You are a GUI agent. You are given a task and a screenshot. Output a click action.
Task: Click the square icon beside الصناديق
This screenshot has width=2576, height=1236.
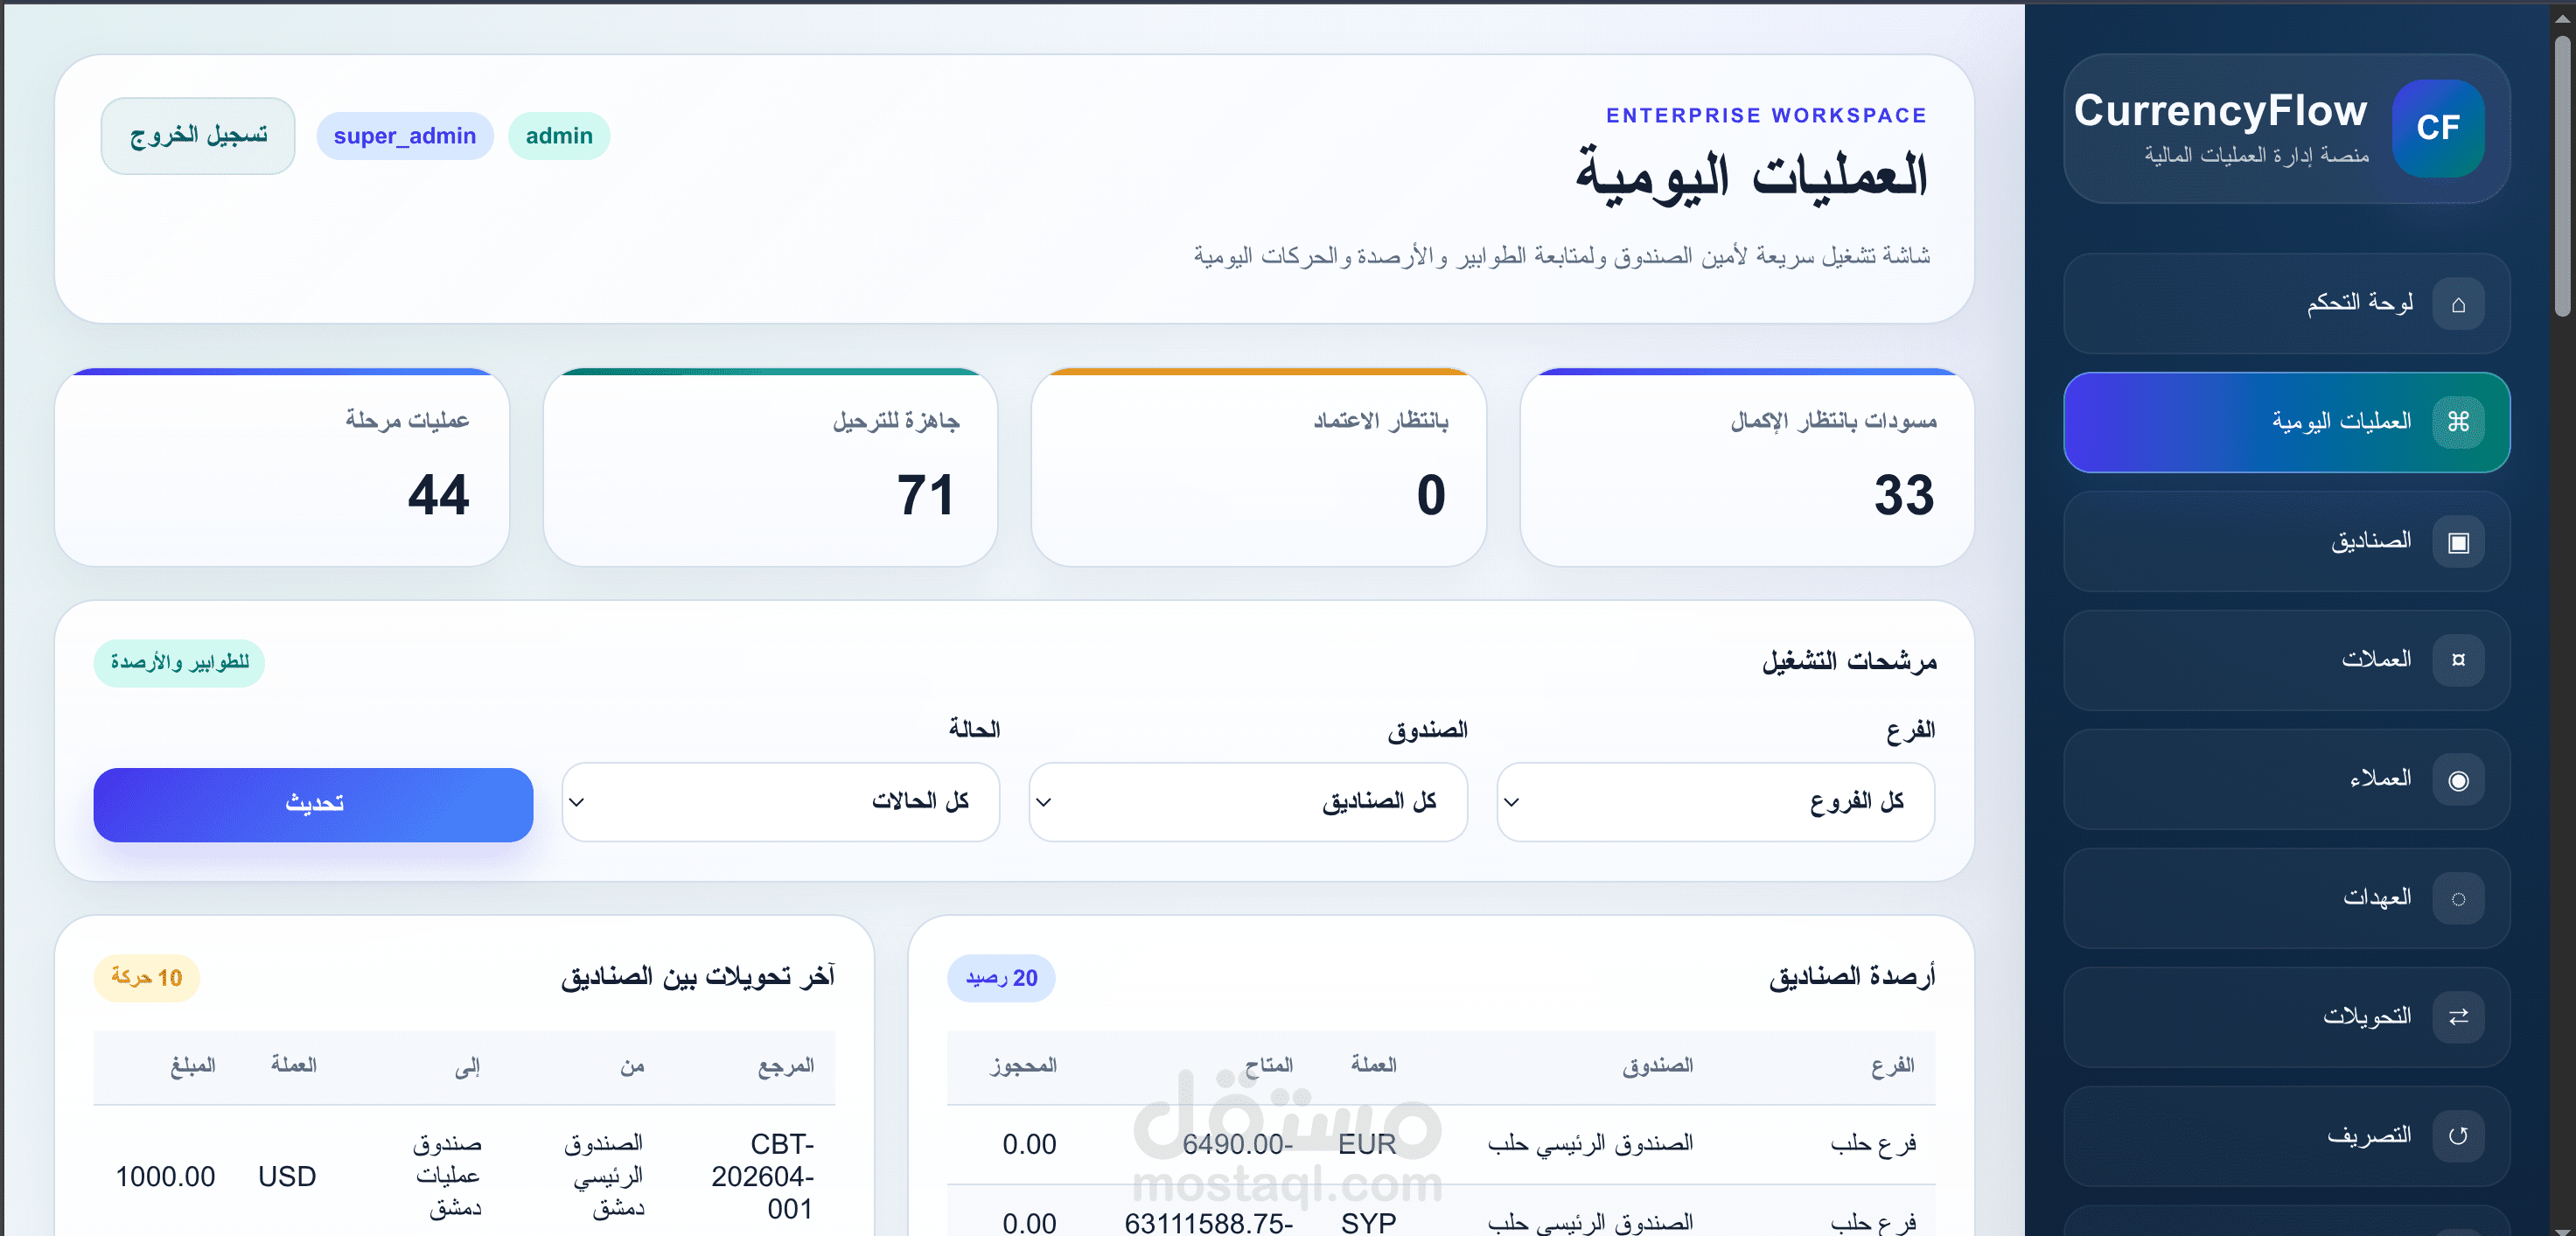coord(2457,542)
